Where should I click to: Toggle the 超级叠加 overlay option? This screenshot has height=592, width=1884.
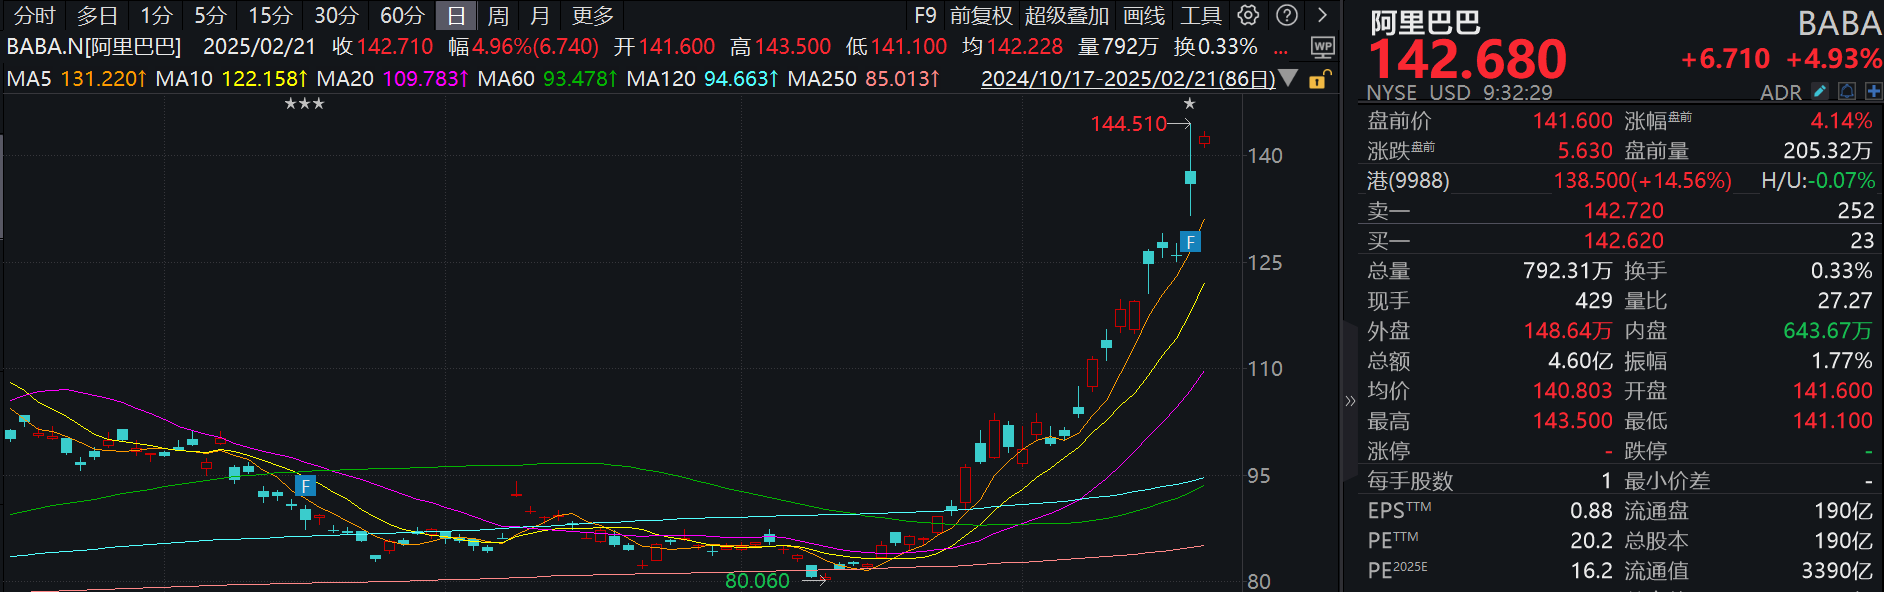coord(1066,15)
